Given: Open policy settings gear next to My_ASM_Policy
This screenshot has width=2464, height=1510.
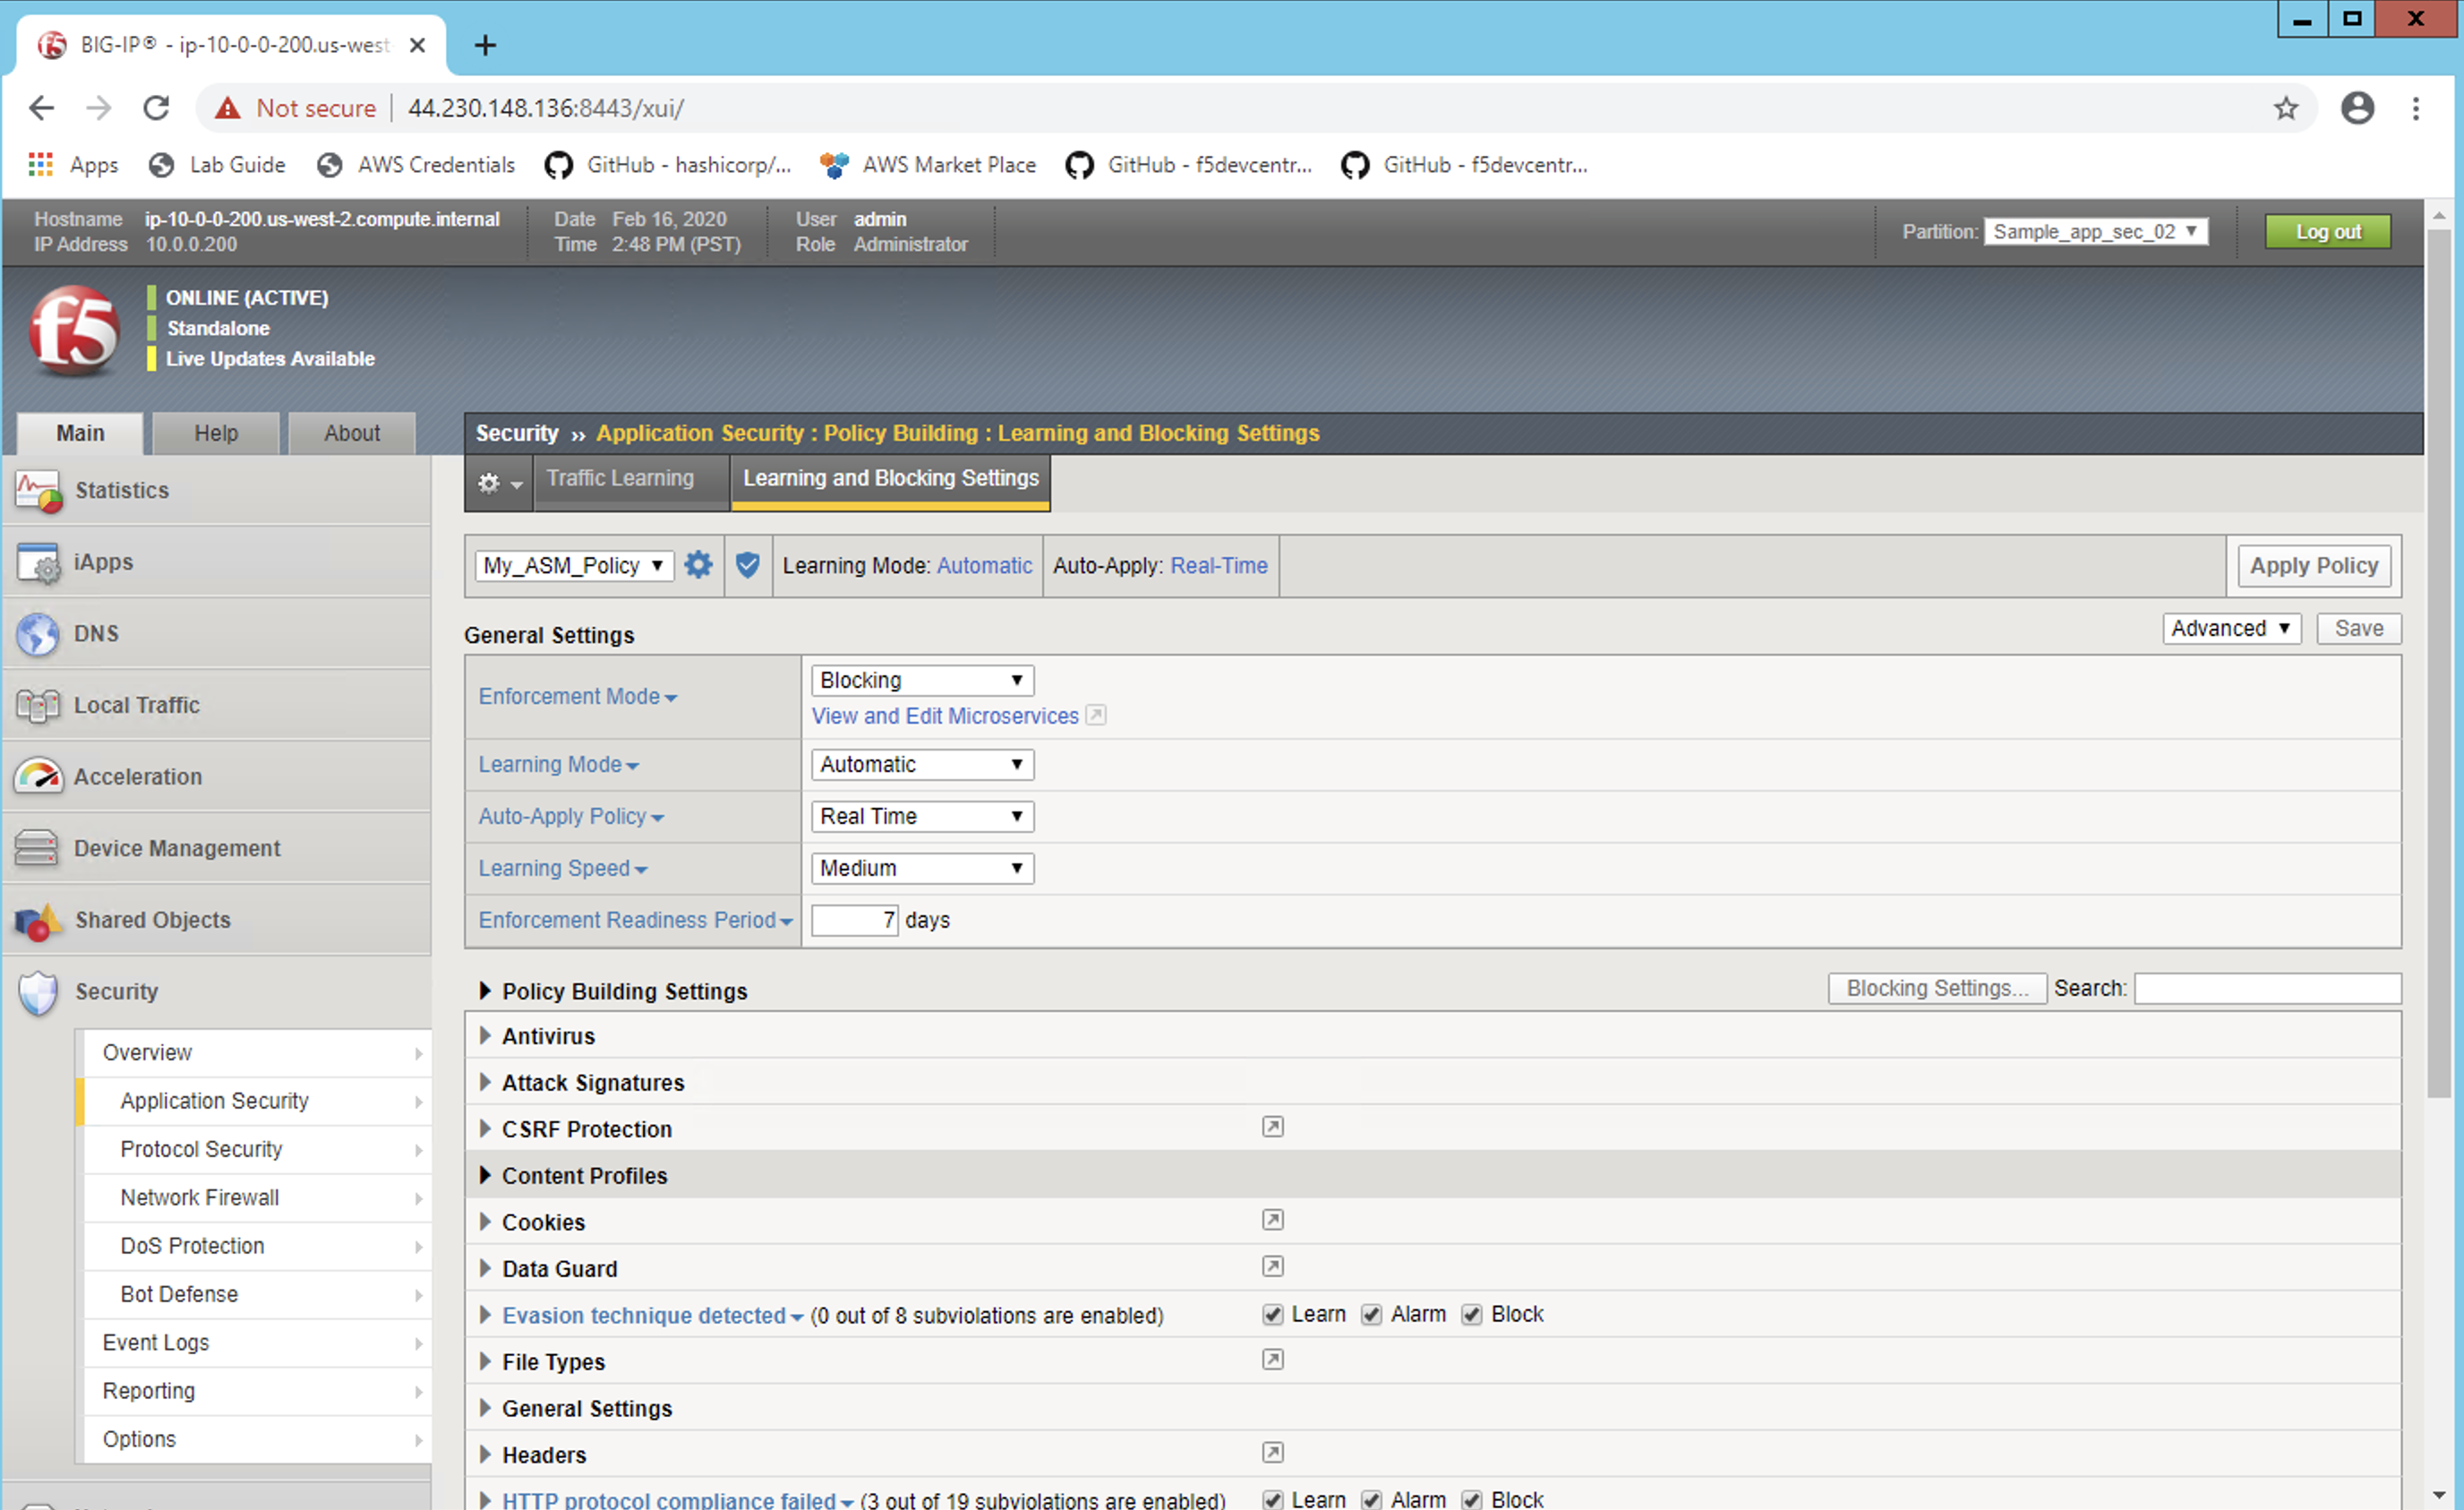Looking at the screenshot, I should pyautogui.click(x=698, y=565).
